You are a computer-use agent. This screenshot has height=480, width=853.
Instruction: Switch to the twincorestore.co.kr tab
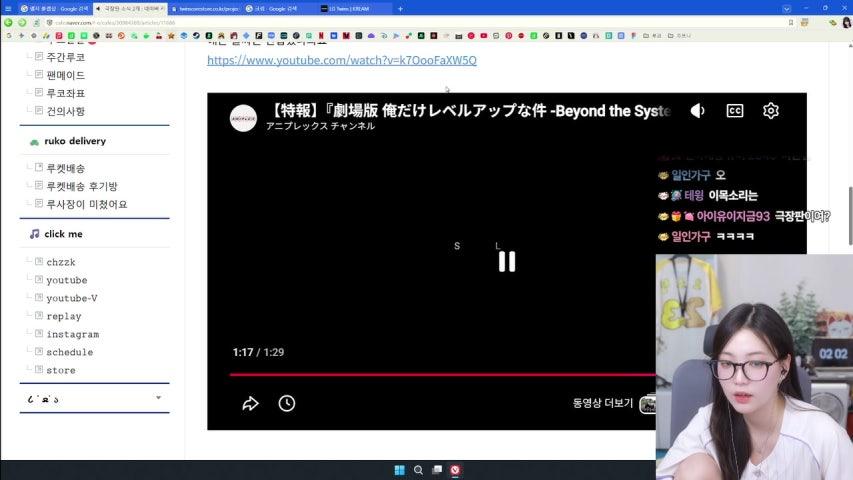coord(205,8)
